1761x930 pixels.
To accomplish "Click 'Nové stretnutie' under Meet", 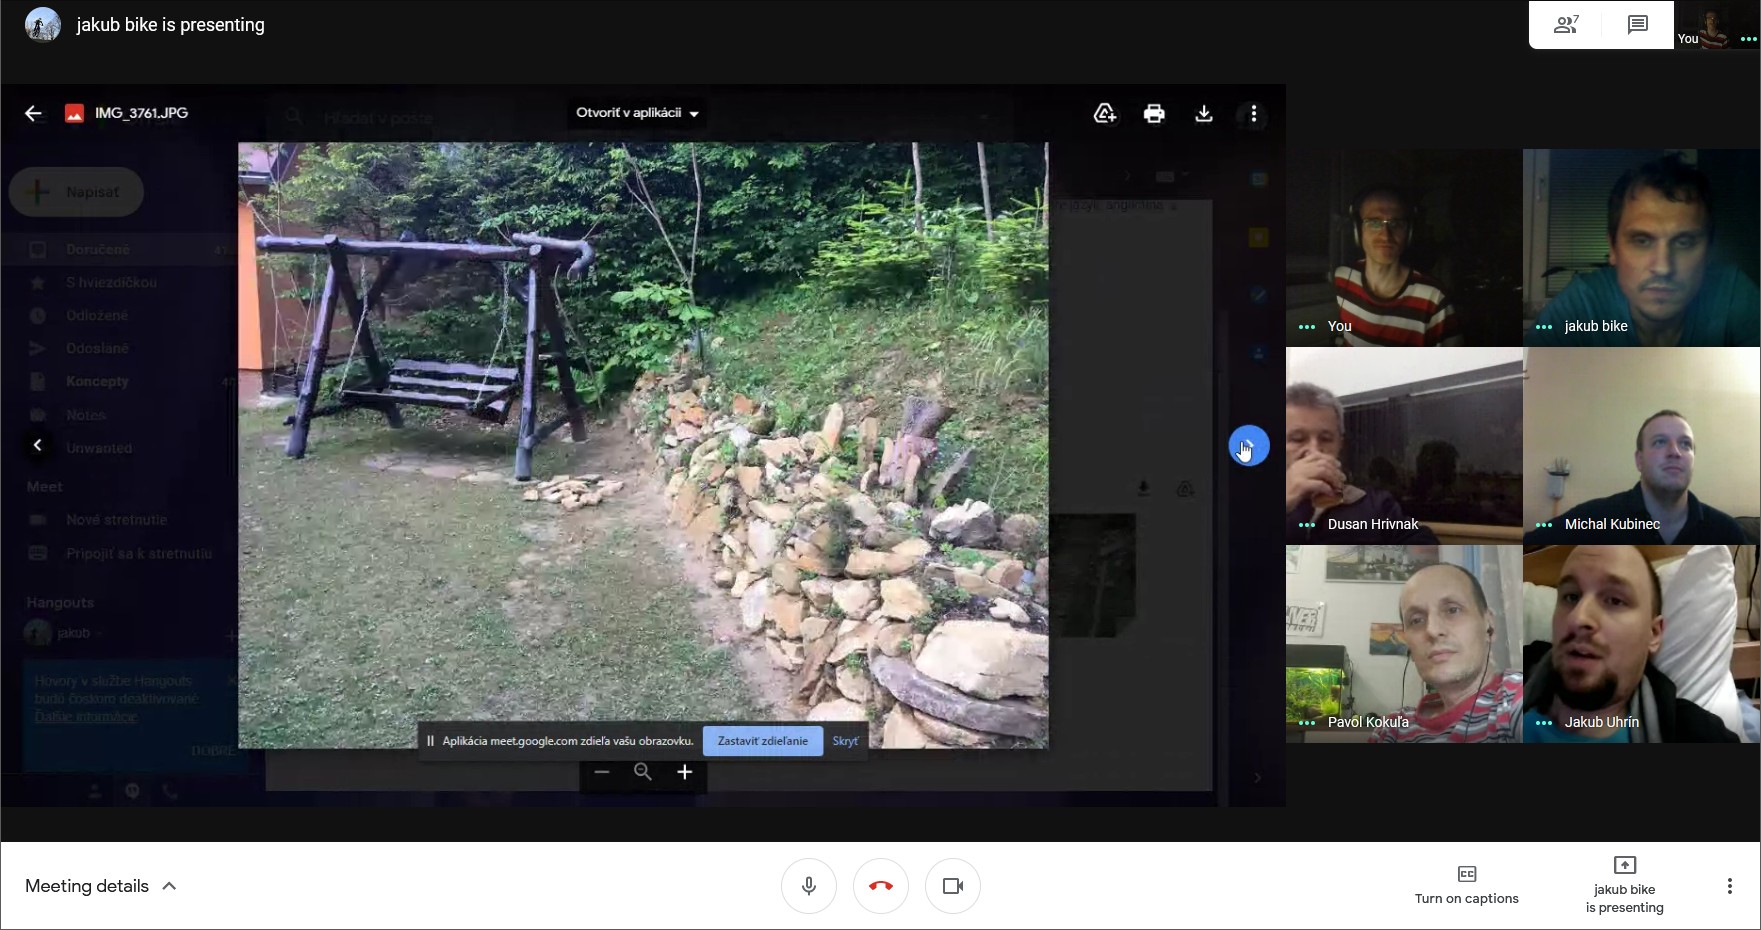I will point(116,520).
